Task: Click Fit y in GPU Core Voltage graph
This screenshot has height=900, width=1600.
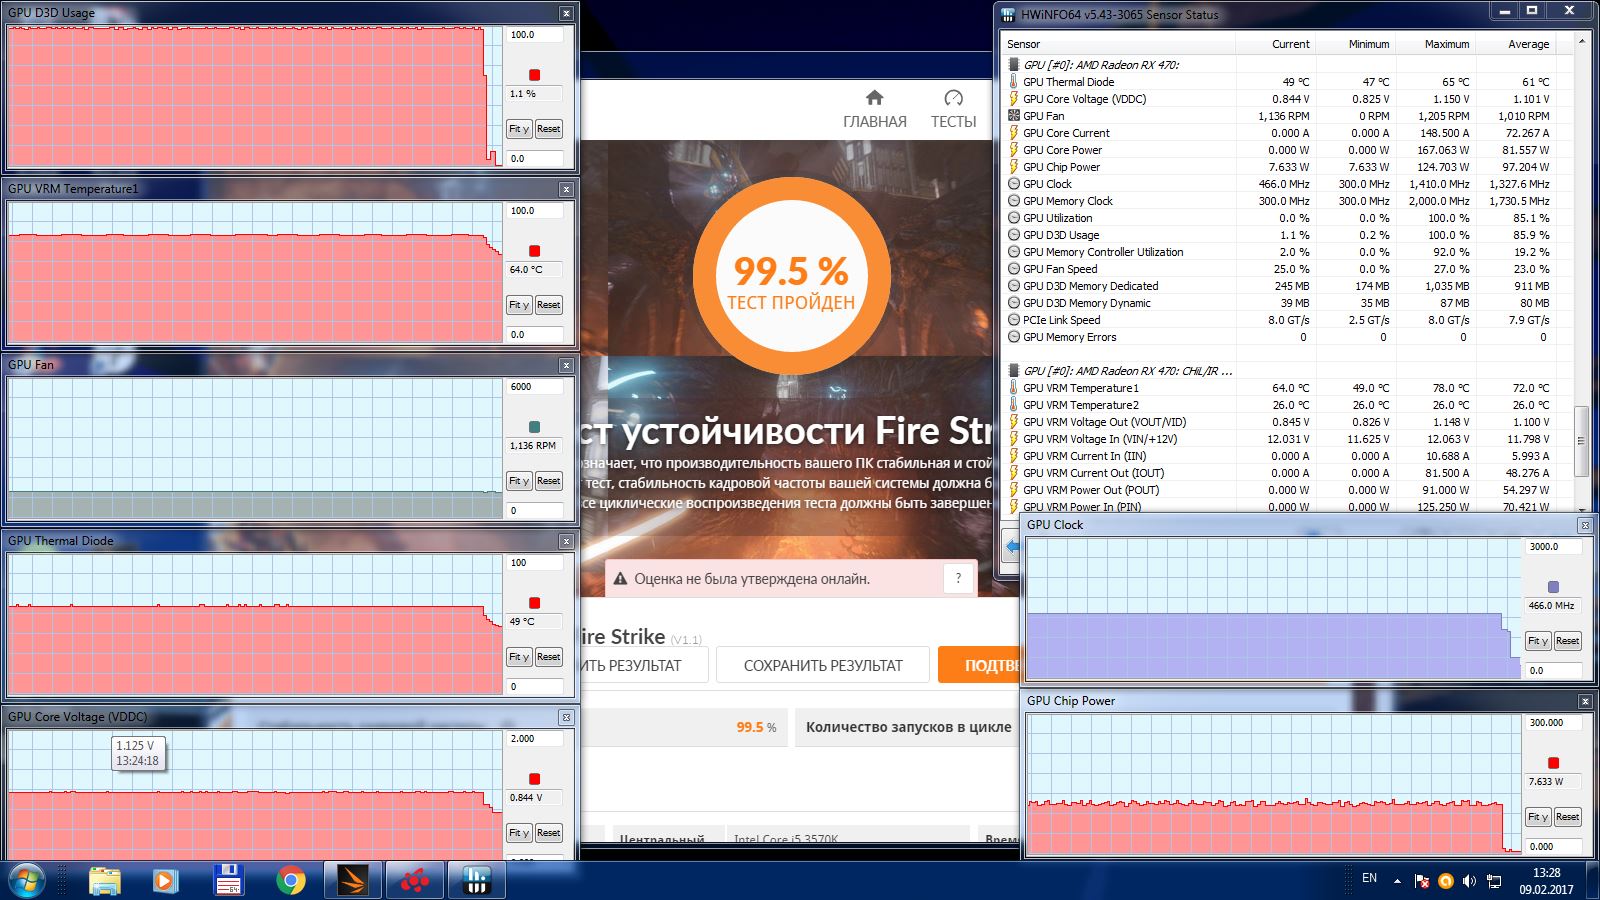Action: click(519, 833)
